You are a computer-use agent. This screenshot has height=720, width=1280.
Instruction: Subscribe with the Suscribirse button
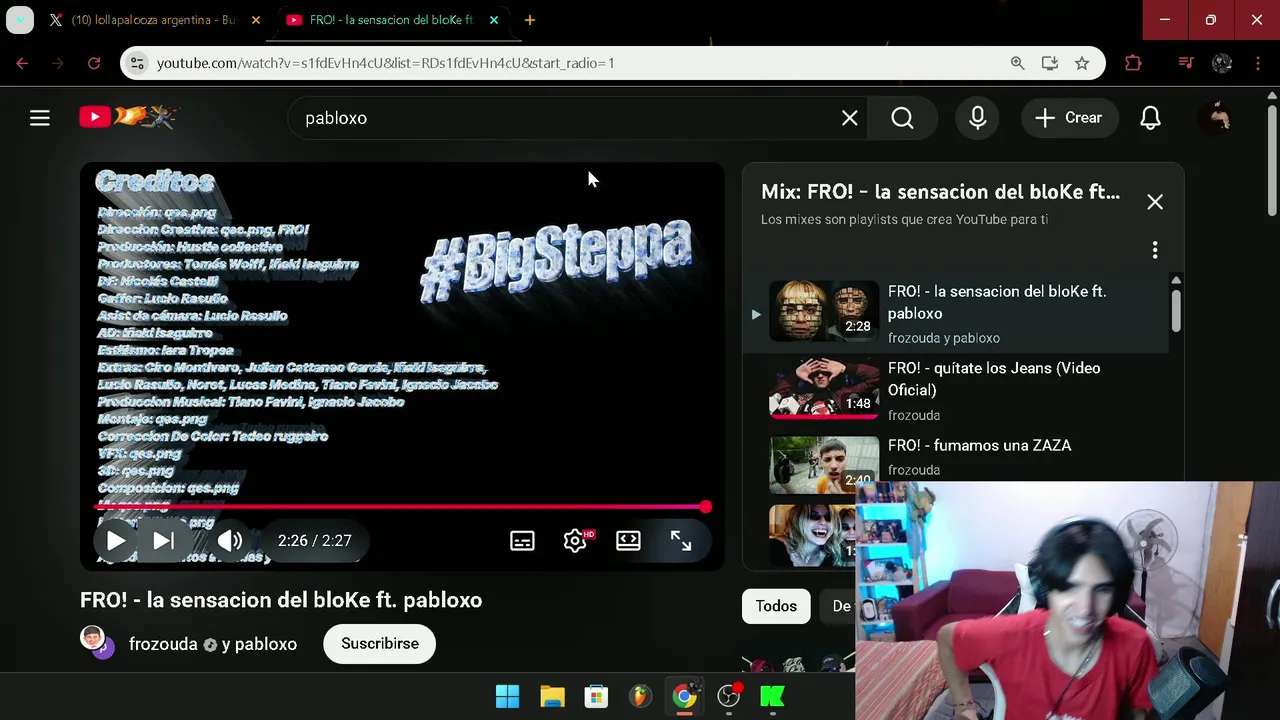tap(379, 644)
